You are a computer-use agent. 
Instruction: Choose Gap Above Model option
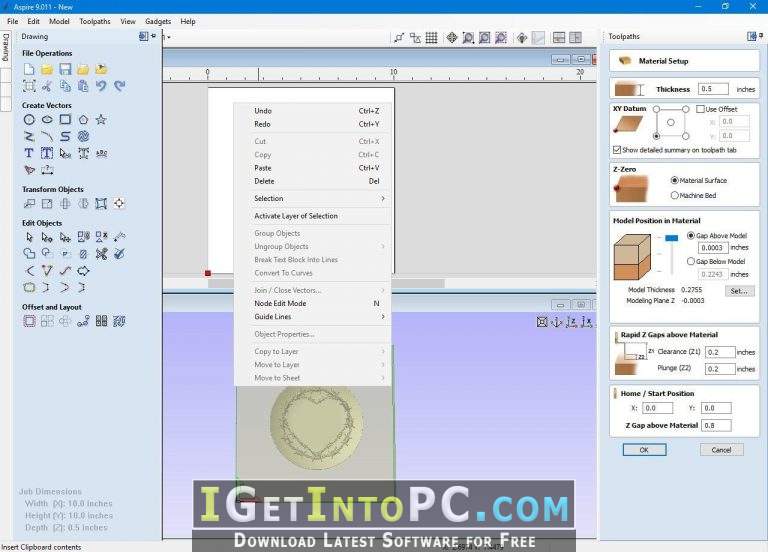pyautogui.click(x=691, y=236)
